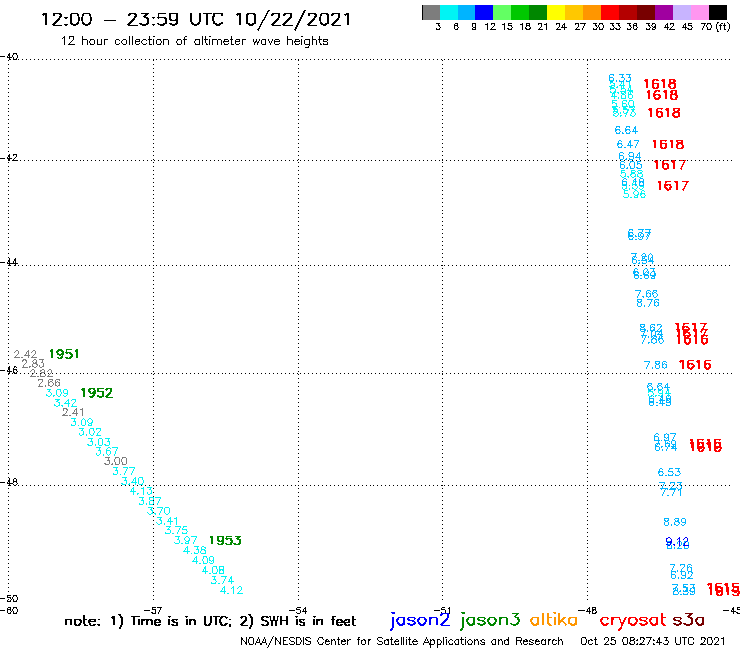Click the red 1618 label beside 6.47
This screenshot has width=740, height=650.
(668, 144)
